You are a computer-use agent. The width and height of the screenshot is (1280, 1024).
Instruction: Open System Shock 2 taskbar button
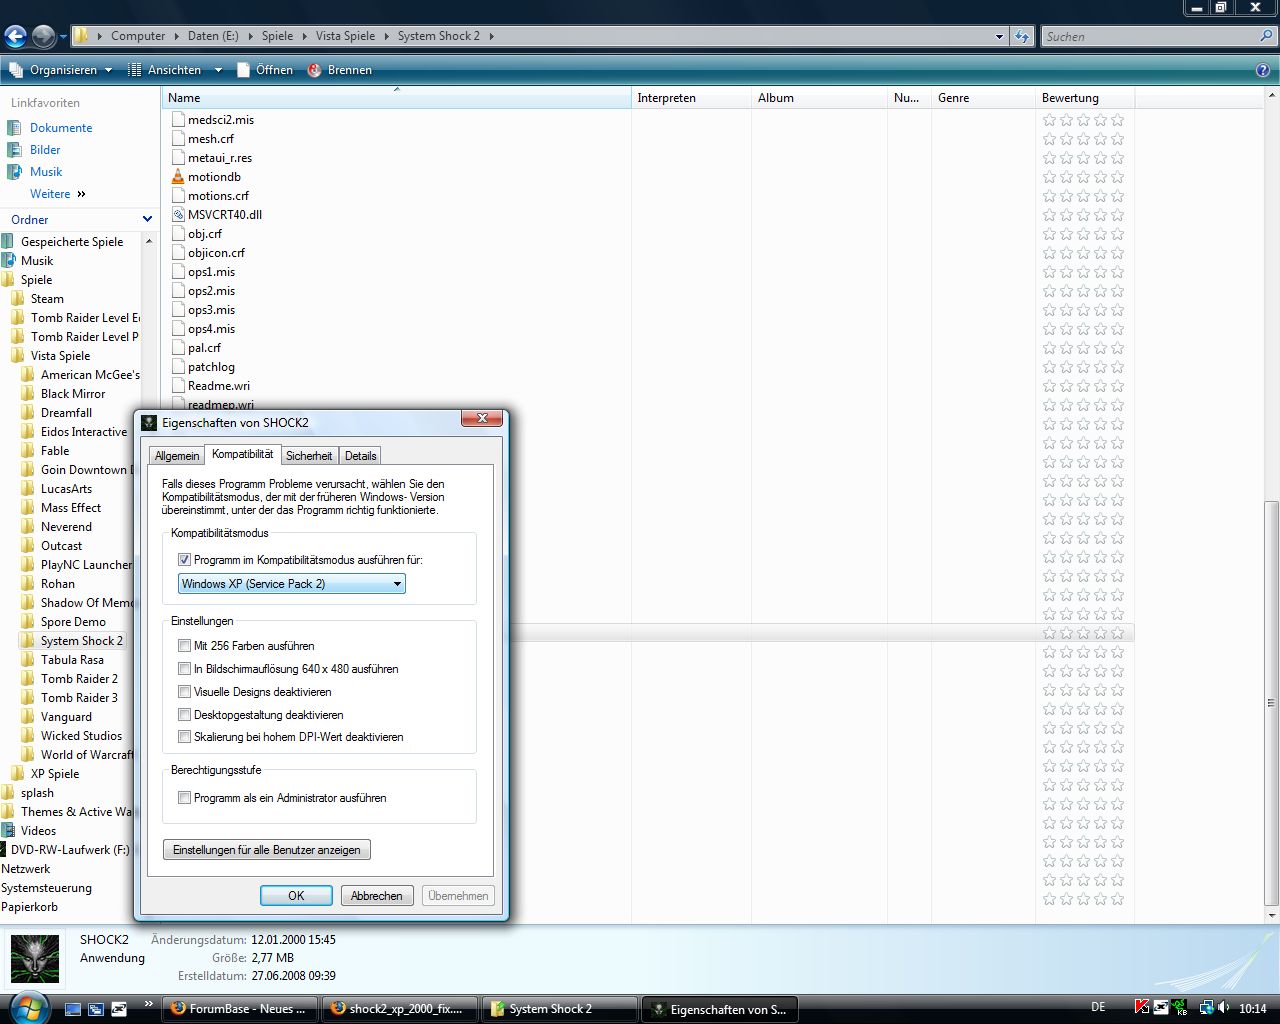[x=560, y=1009]
